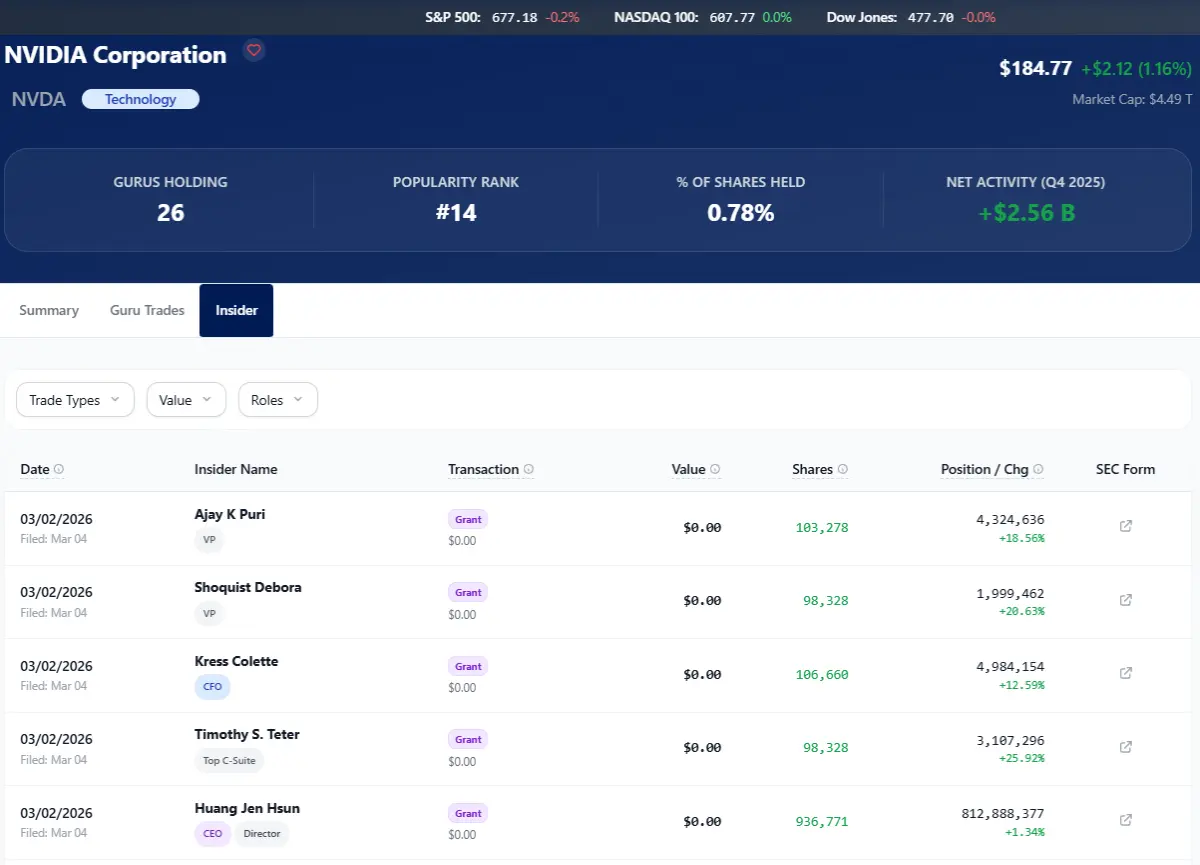
Task: Click shares value 936,771
Action: (822, 821)
